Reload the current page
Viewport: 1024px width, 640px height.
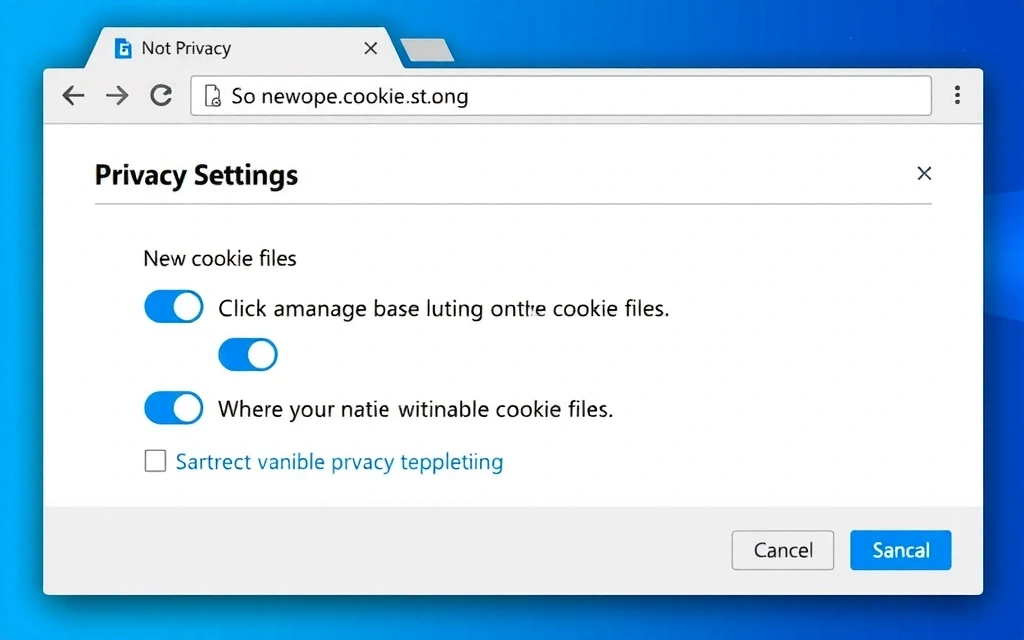click(x=161, y=96)
